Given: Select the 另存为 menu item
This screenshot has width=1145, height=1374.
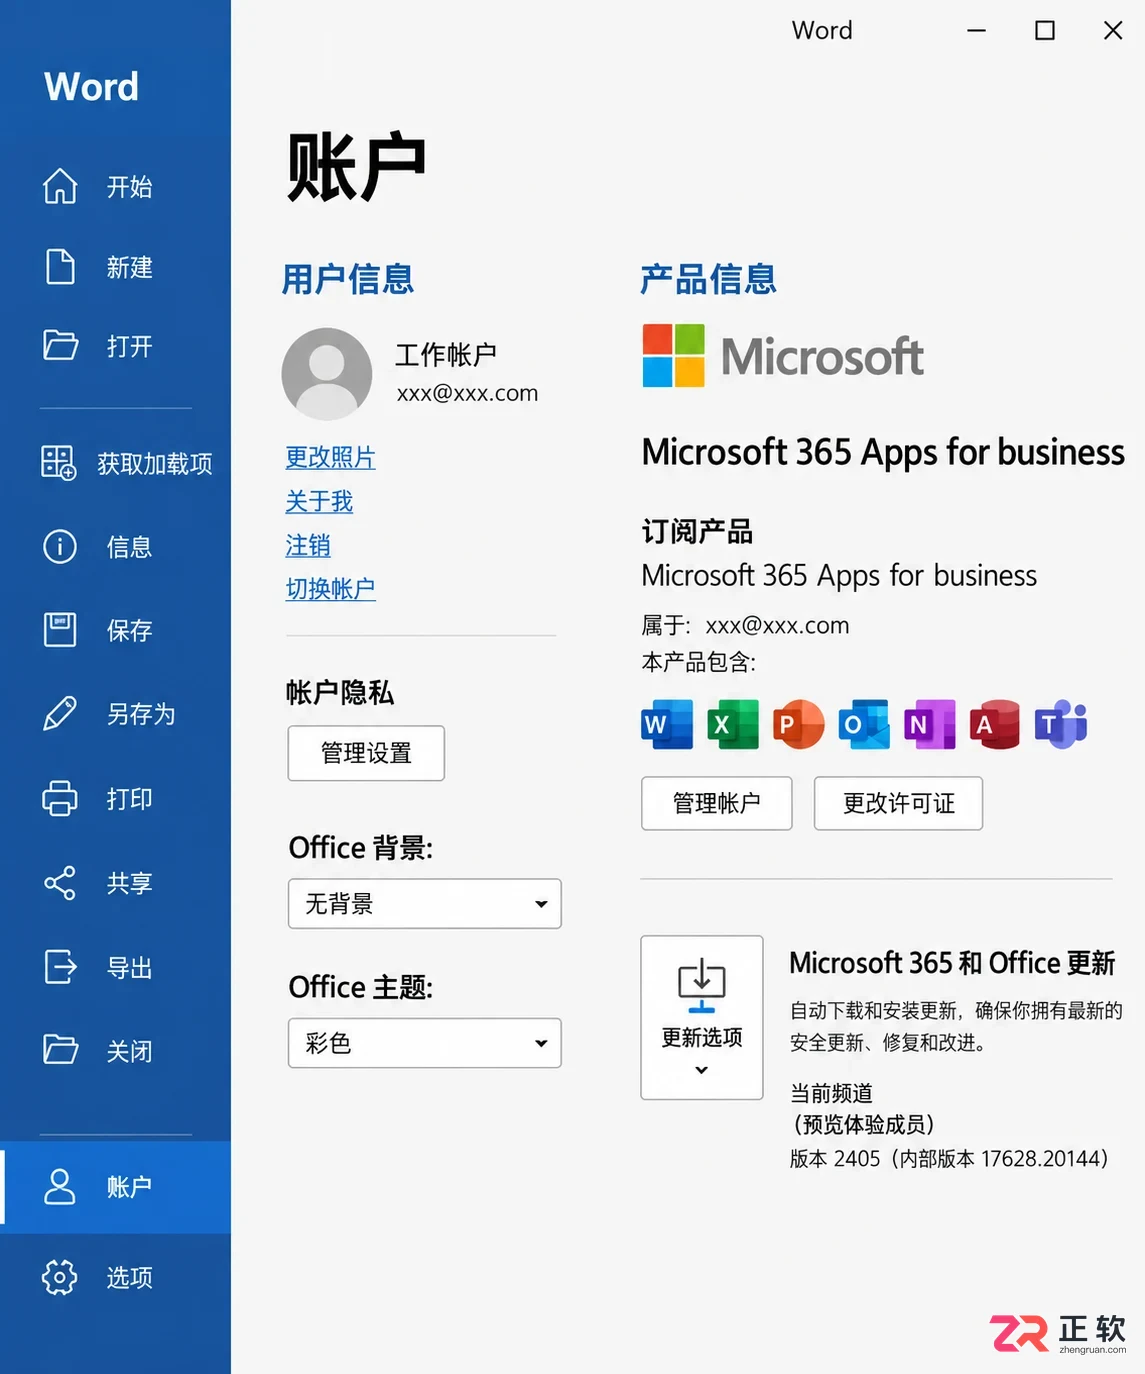Looking at the screenshot, I should (115, 713).
